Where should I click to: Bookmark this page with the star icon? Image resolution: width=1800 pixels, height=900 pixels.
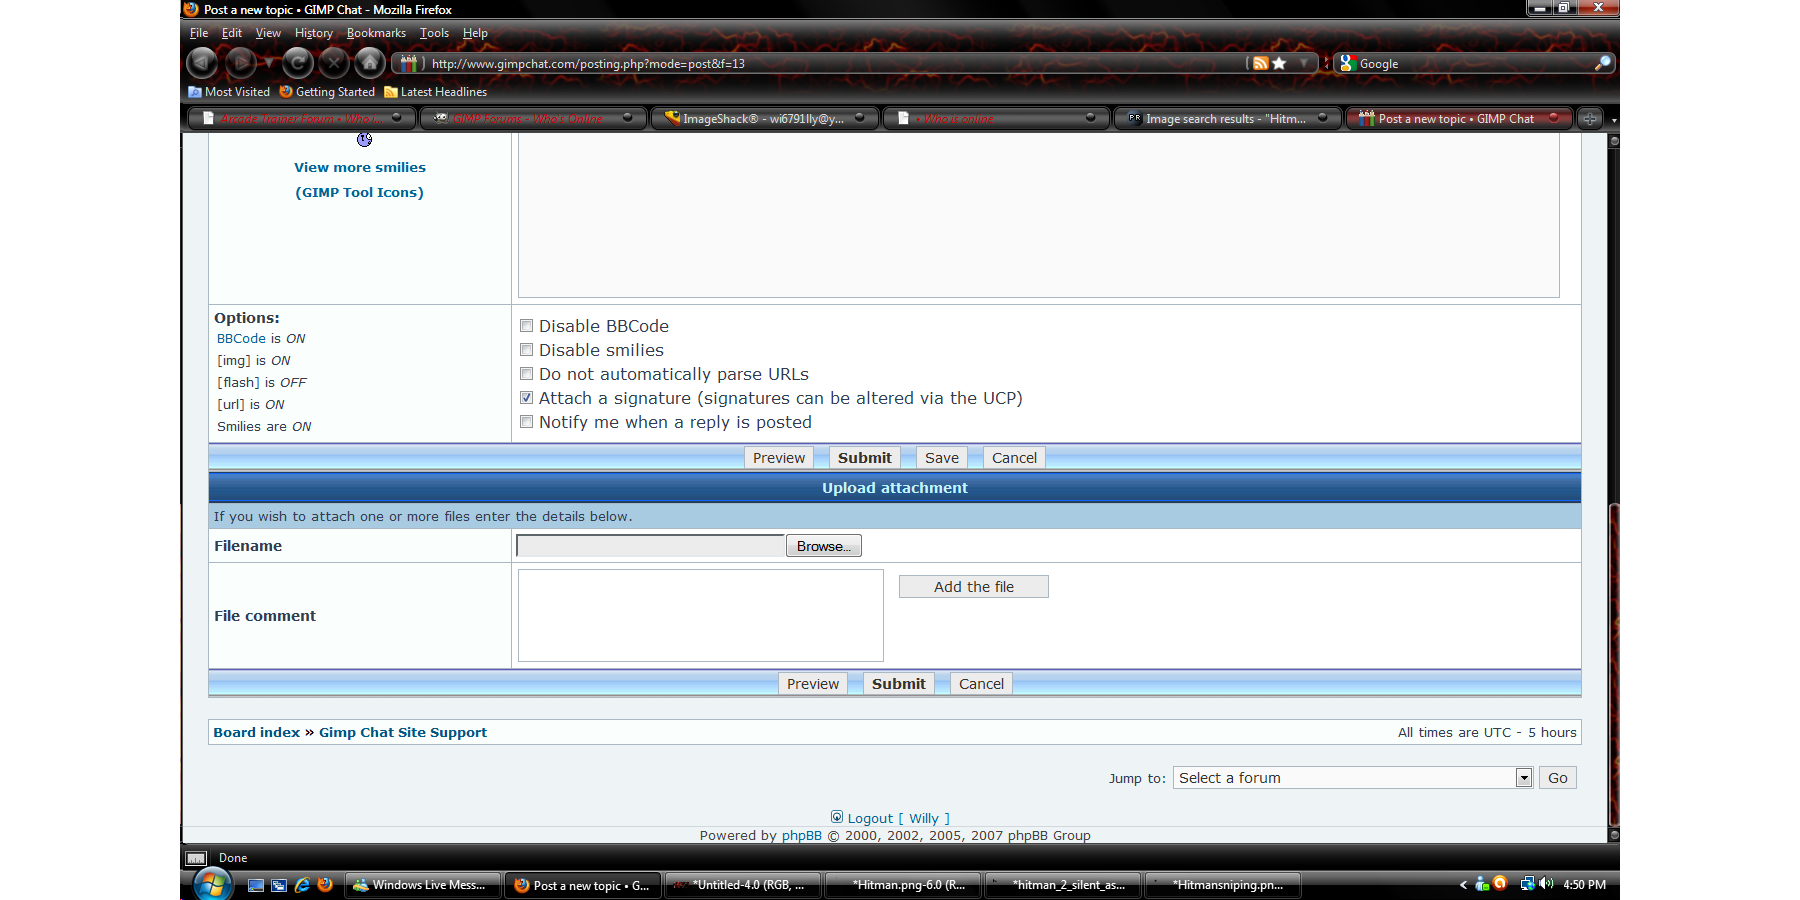[x=1279, y=63]
